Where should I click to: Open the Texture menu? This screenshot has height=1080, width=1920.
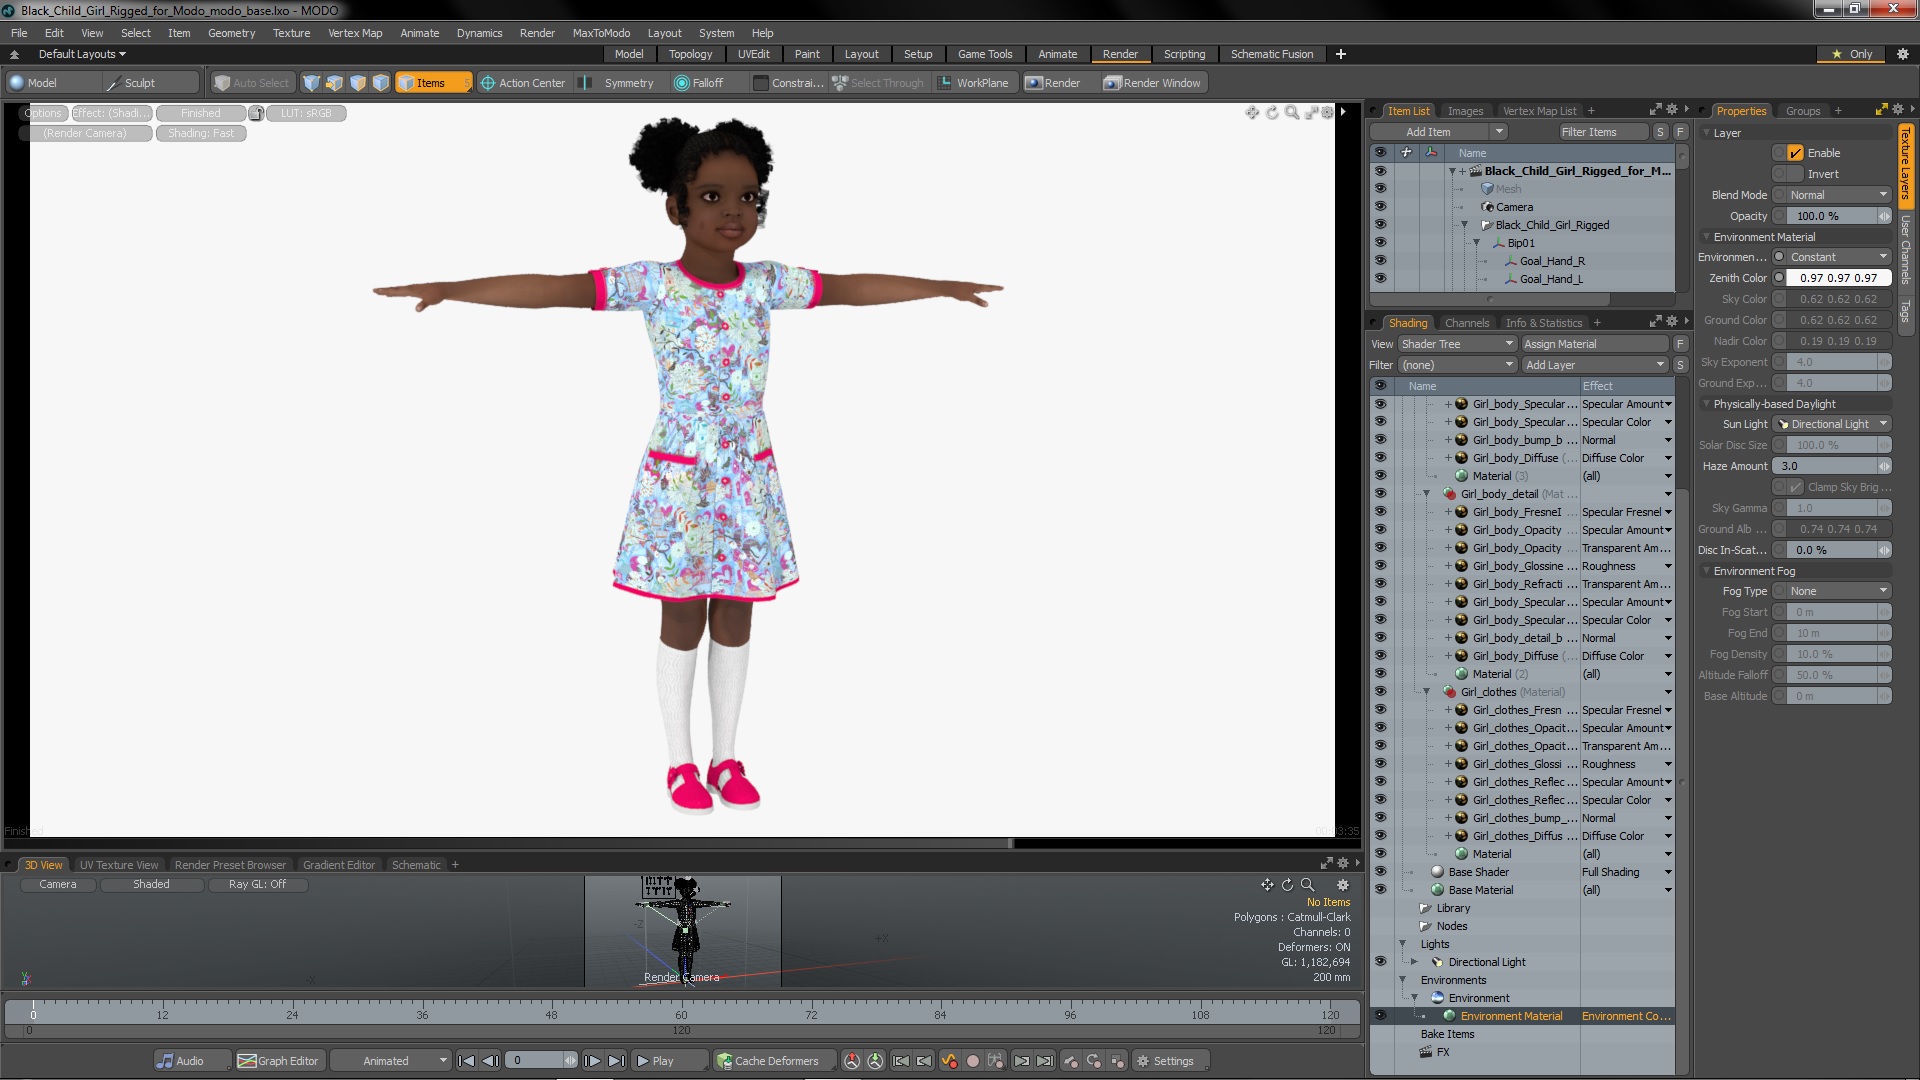pyautogui.click(x=291, y=33)
